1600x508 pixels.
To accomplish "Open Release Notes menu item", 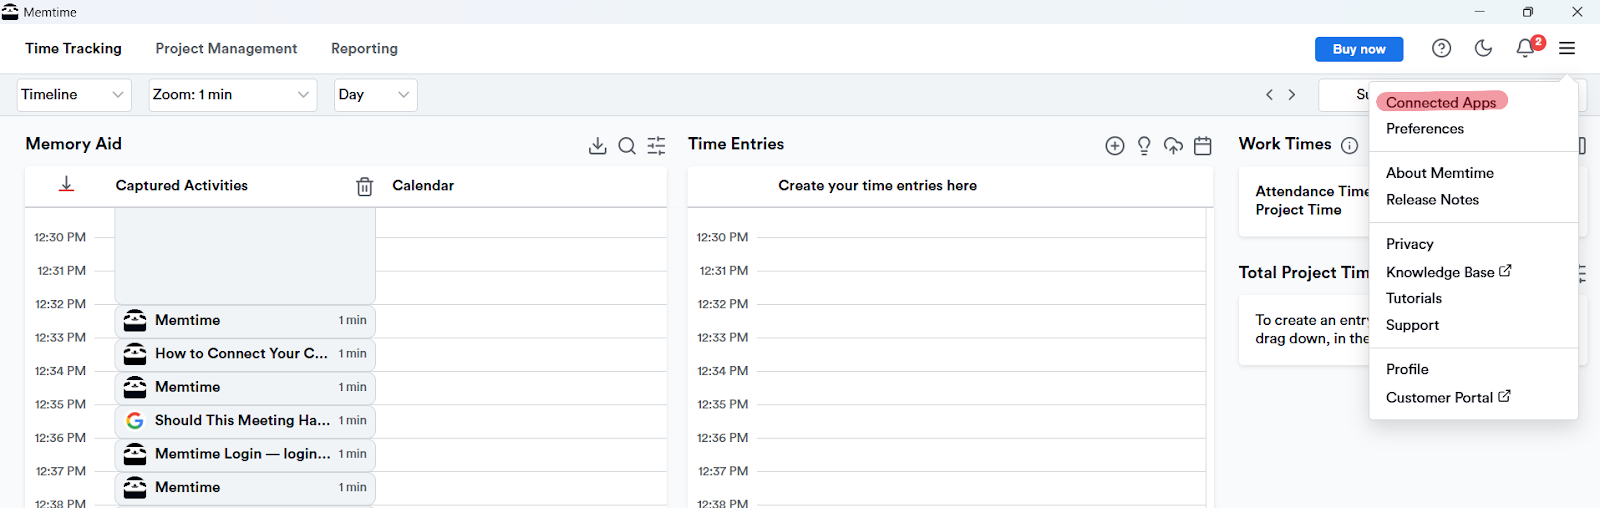I will [1432, 200].
